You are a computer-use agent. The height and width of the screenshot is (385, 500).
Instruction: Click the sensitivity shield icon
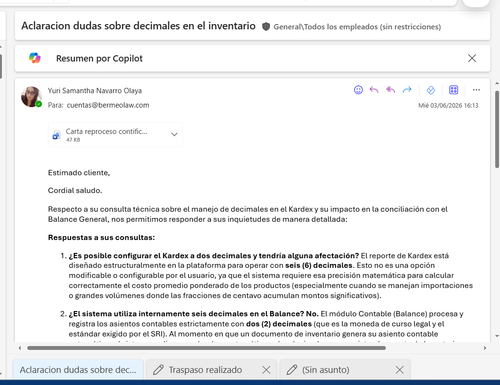(266, 27)
